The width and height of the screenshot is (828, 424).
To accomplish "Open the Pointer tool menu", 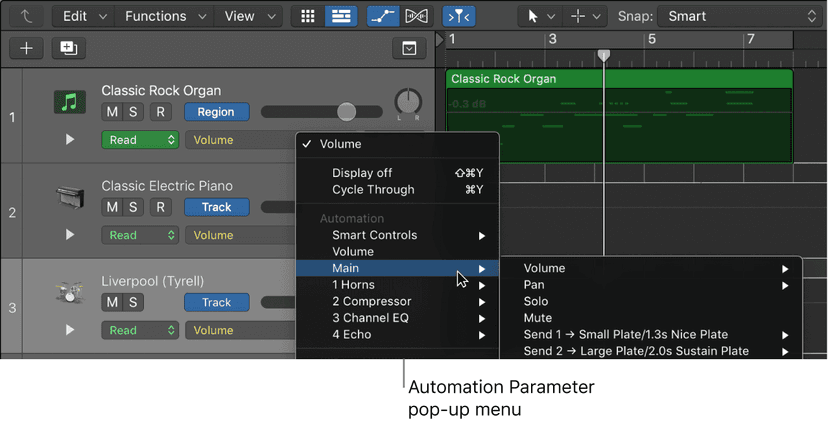I will coord(541,16).
